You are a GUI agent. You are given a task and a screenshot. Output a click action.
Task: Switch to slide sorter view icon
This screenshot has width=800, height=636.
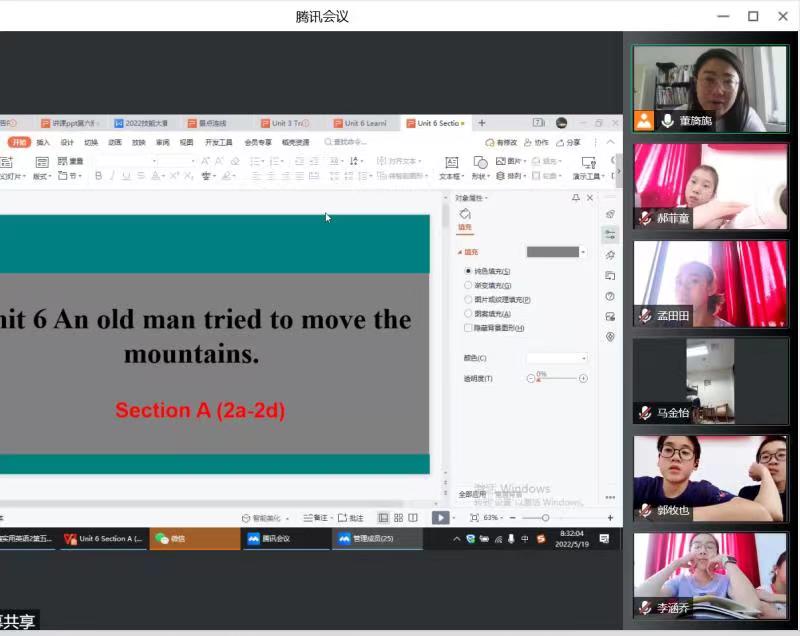(398, 518)
